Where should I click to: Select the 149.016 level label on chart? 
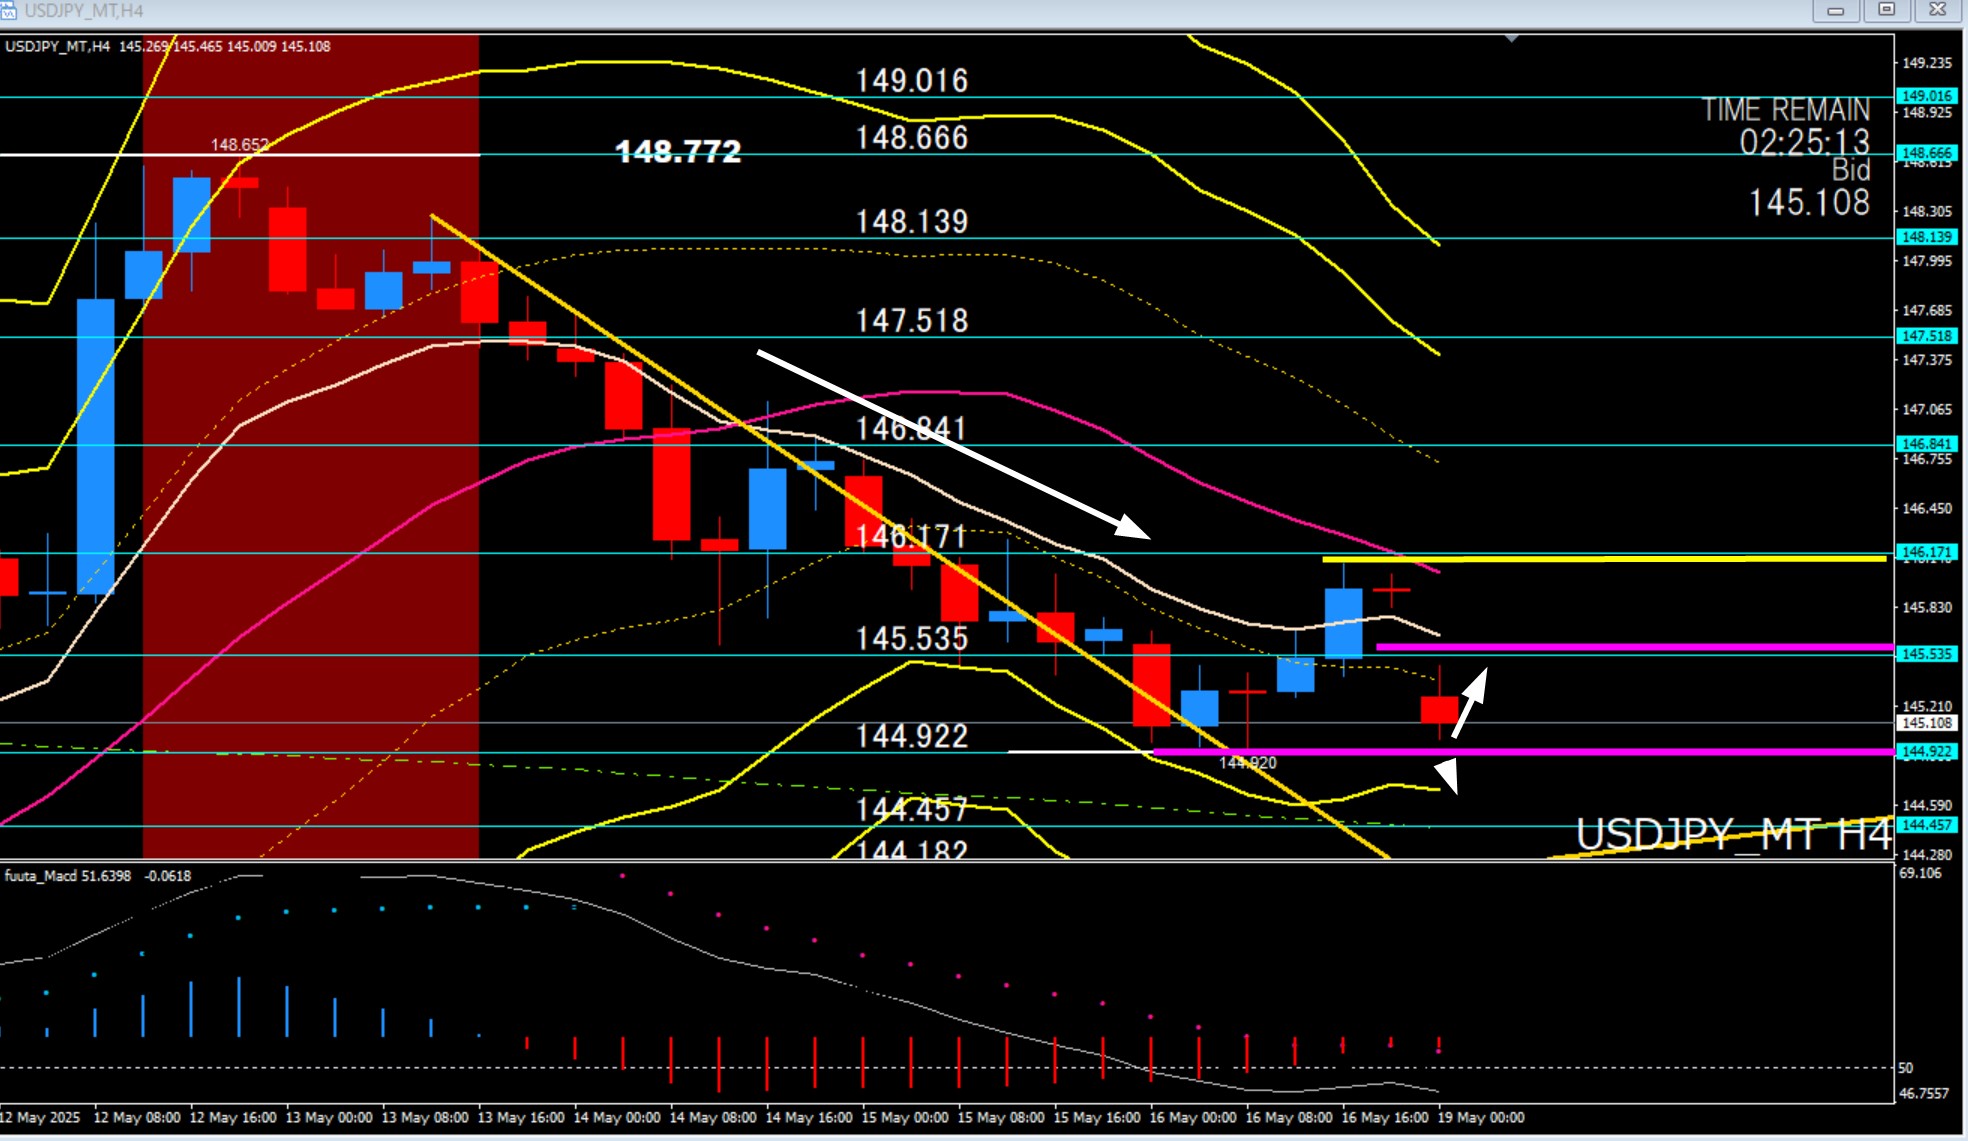tap(912, 80)
